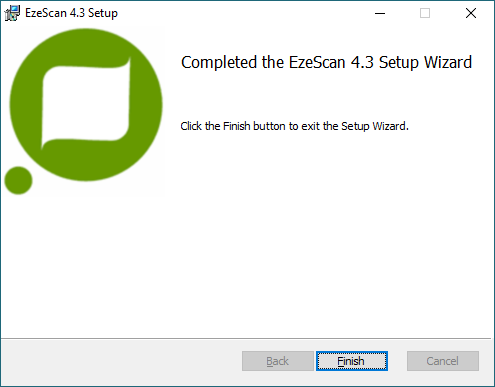Click the word "Completed" in the heading

pyautogui.click(x=219, y=62)
